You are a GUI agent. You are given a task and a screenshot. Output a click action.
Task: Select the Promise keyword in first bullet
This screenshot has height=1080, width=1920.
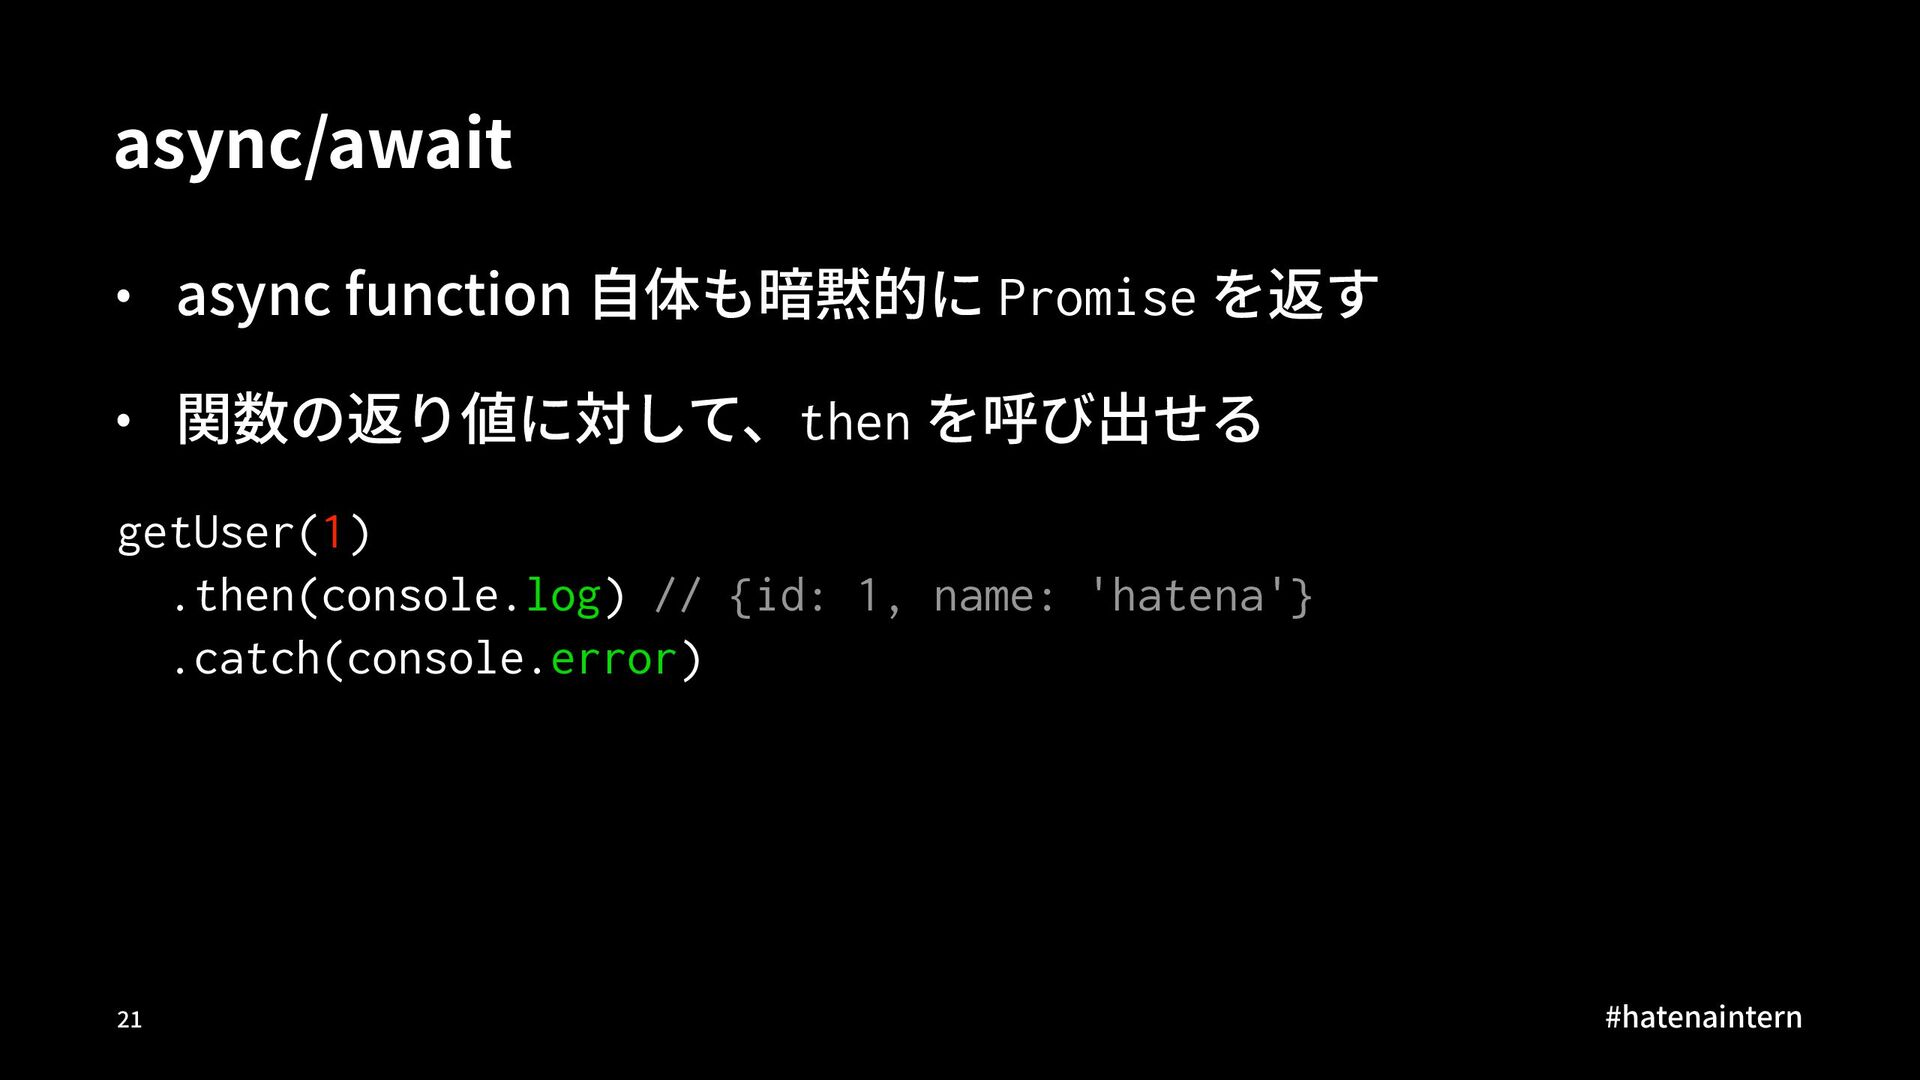[1097, 298]
